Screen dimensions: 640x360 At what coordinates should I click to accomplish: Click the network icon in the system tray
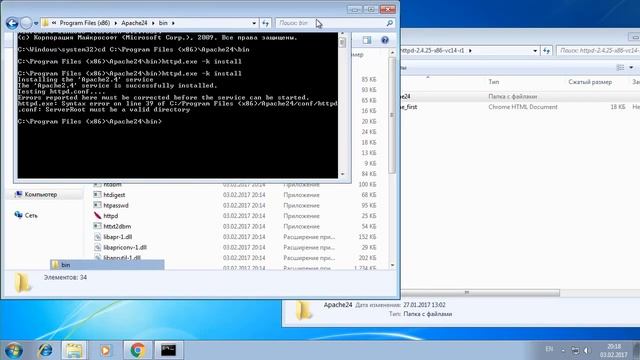coord(575,351)
